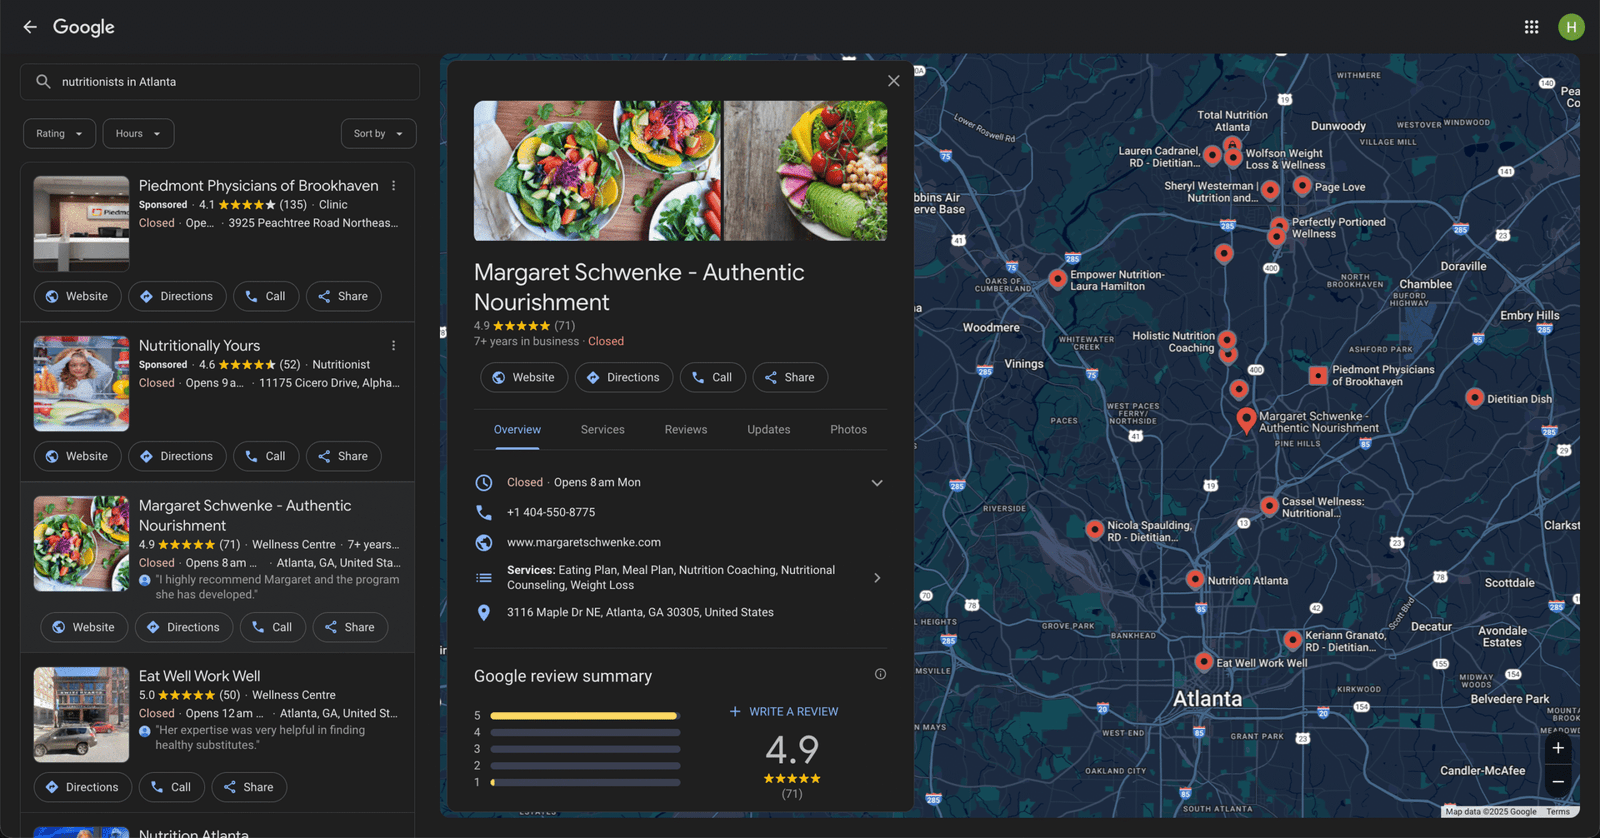Open the Google apps grid

pyautogui.click(x=1531, y=27)
